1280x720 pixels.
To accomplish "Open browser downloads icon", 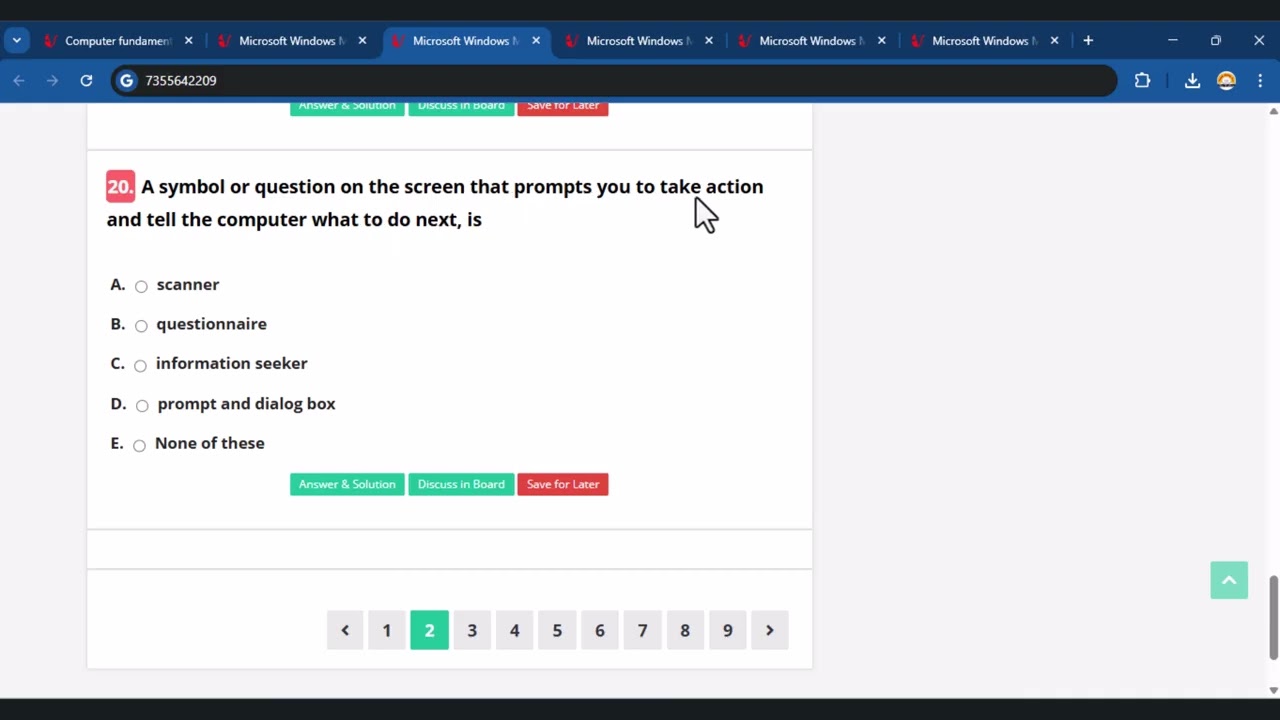I will (1192, 80).
